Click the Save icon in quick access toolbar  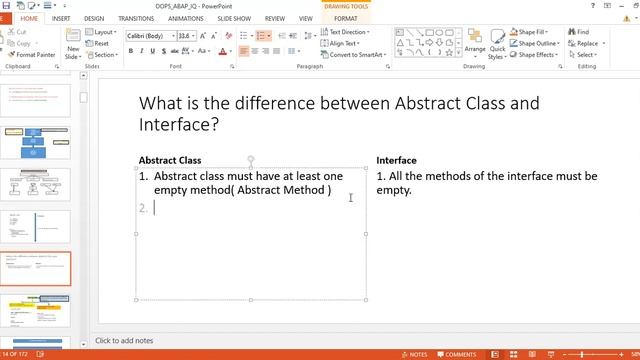click(x=6, y=6)
